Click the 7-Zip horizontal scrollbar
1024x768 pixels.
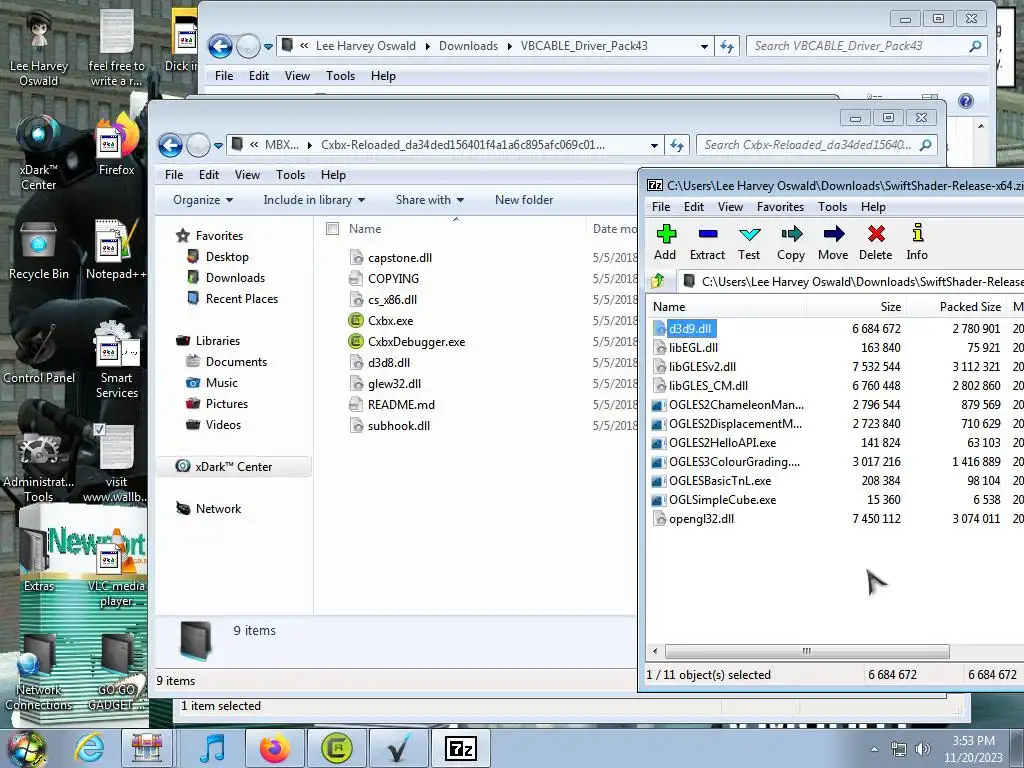pos(807,651)
